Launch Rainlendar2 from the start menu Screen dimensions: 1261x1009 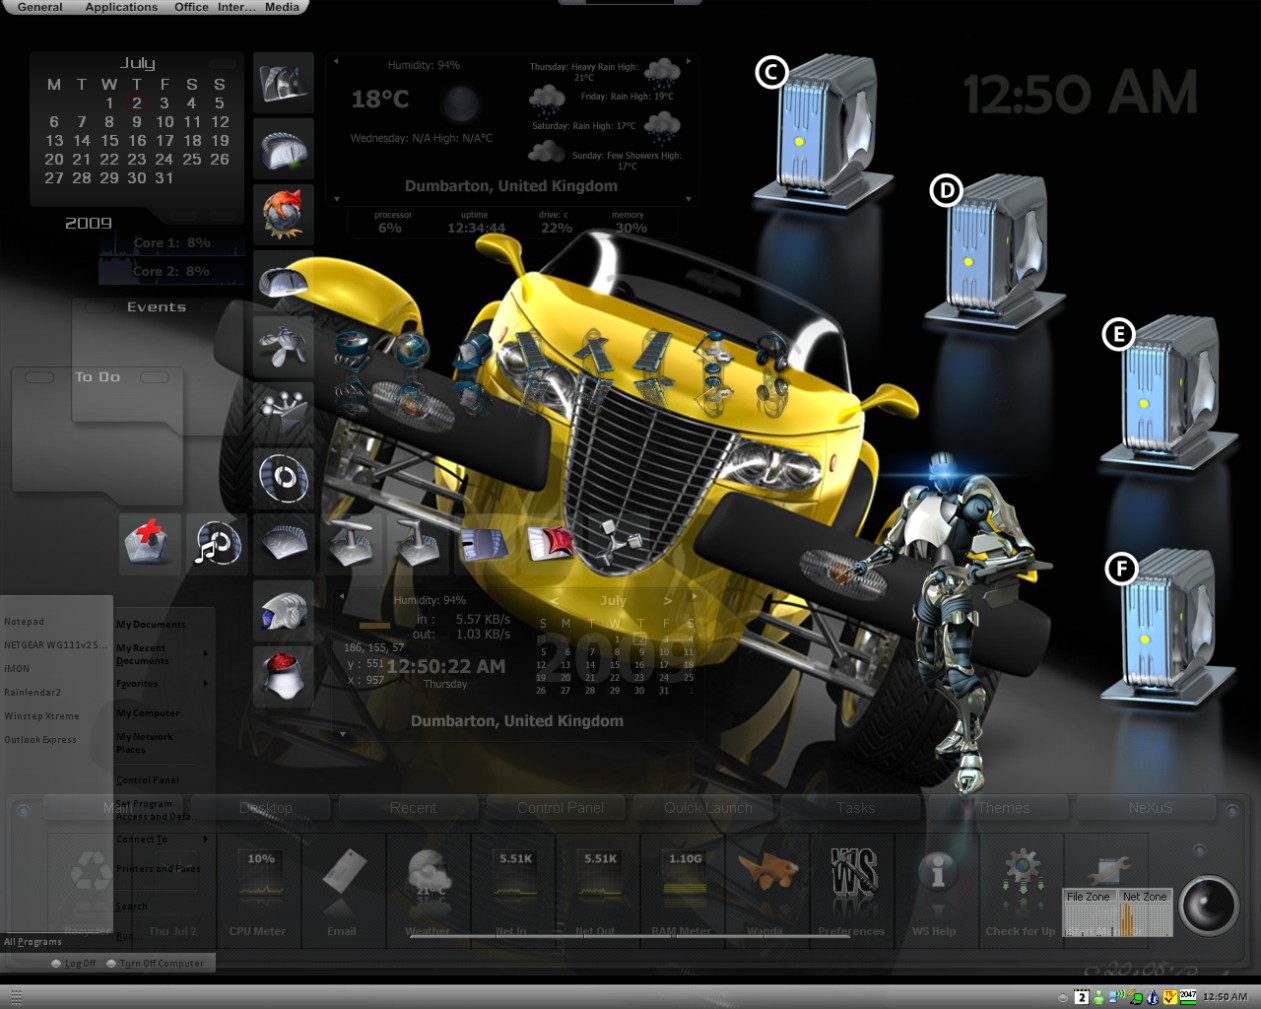coord(32,693)
